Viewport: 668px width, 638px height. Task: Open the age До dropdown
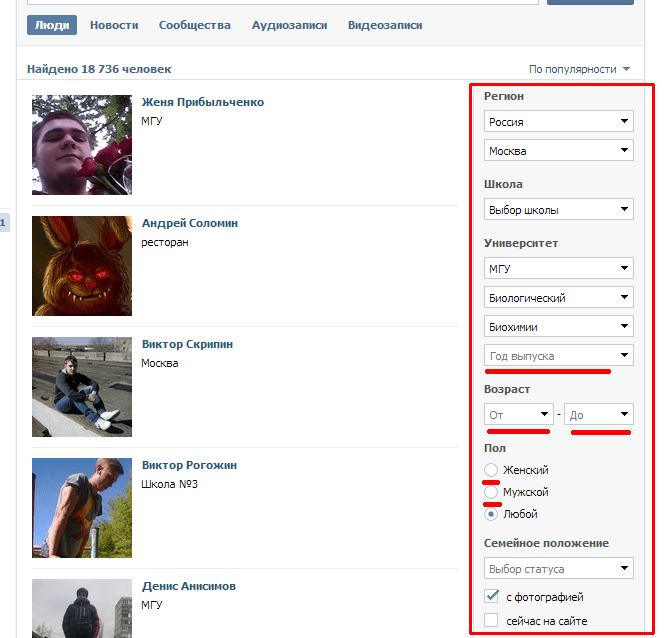[599, 414]
